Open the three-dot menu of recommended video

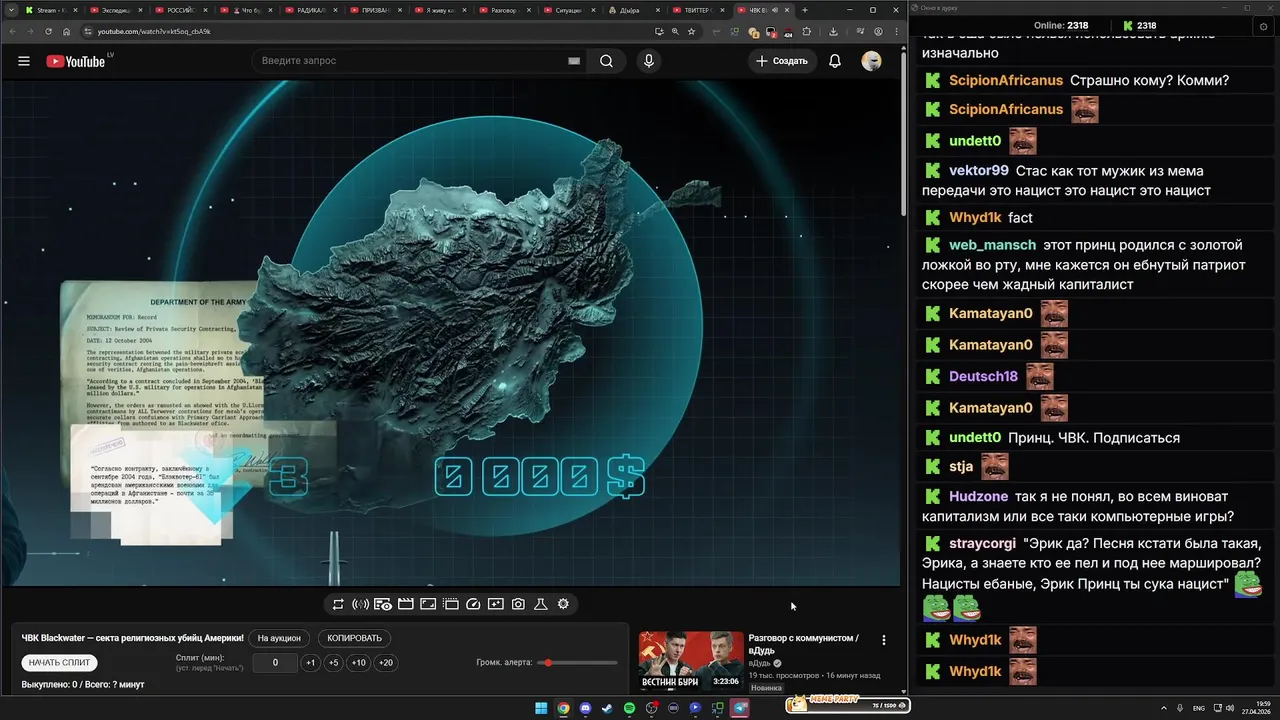click(883, 640)
